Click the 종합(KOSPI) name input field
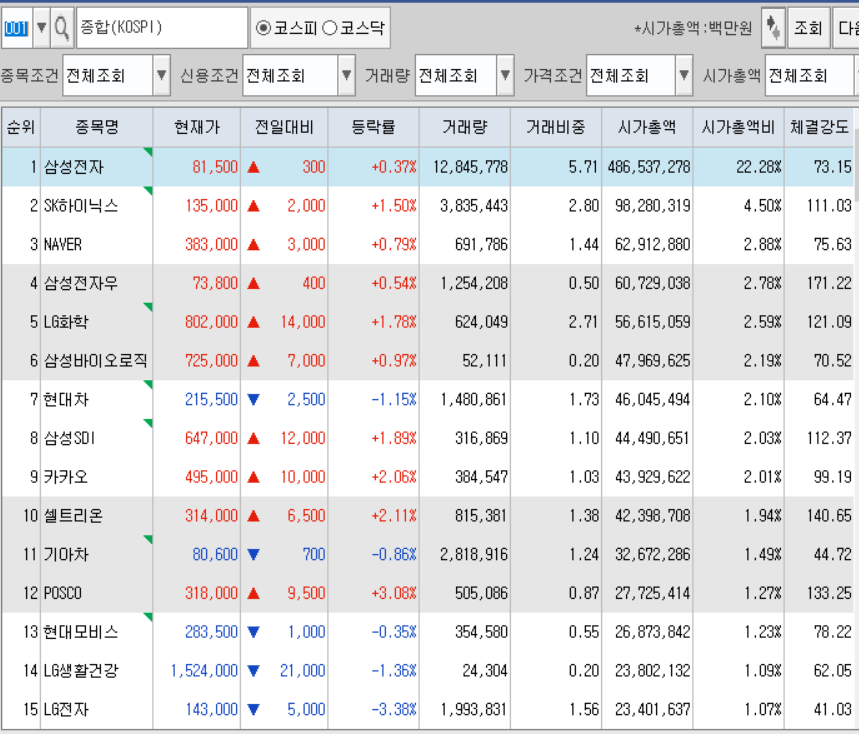The height and width of the screenshot is (734, 859). 162,29
